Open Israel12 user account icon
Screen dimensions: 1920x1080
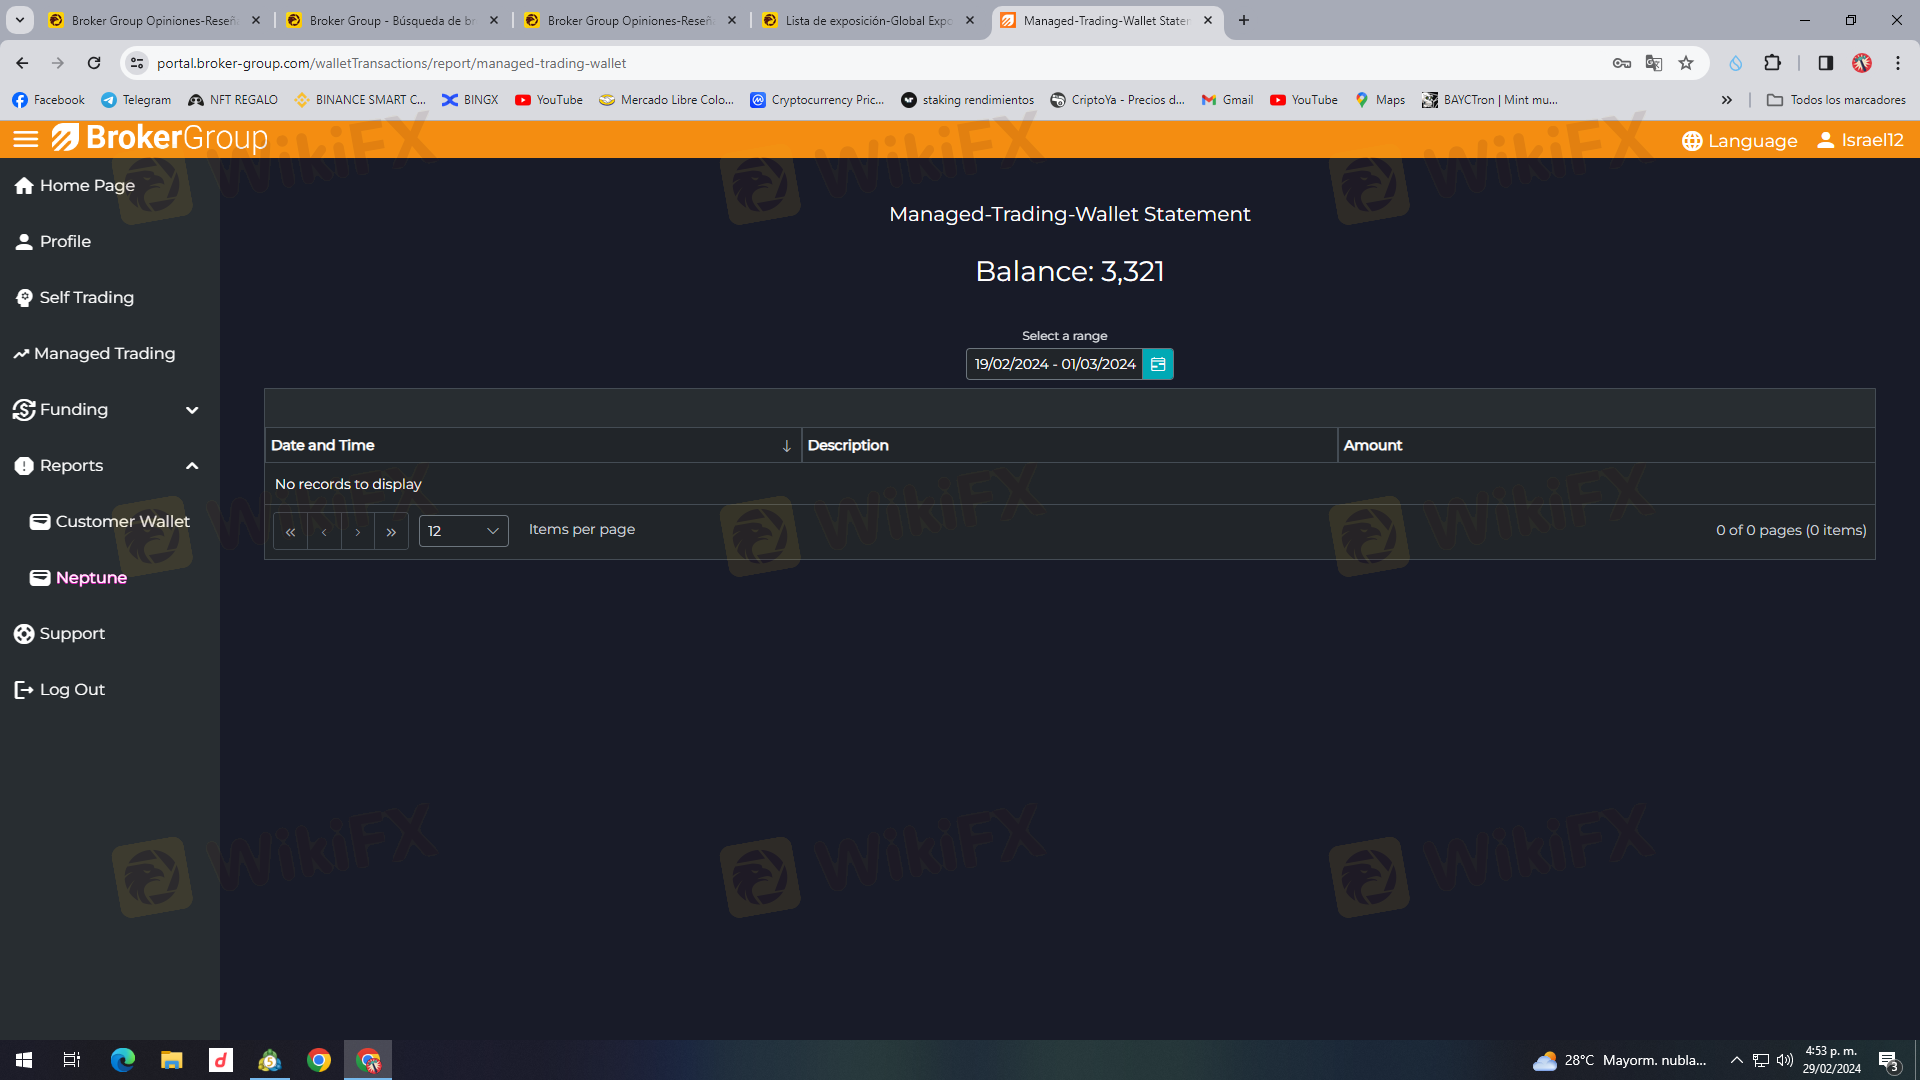[1826, 140]
